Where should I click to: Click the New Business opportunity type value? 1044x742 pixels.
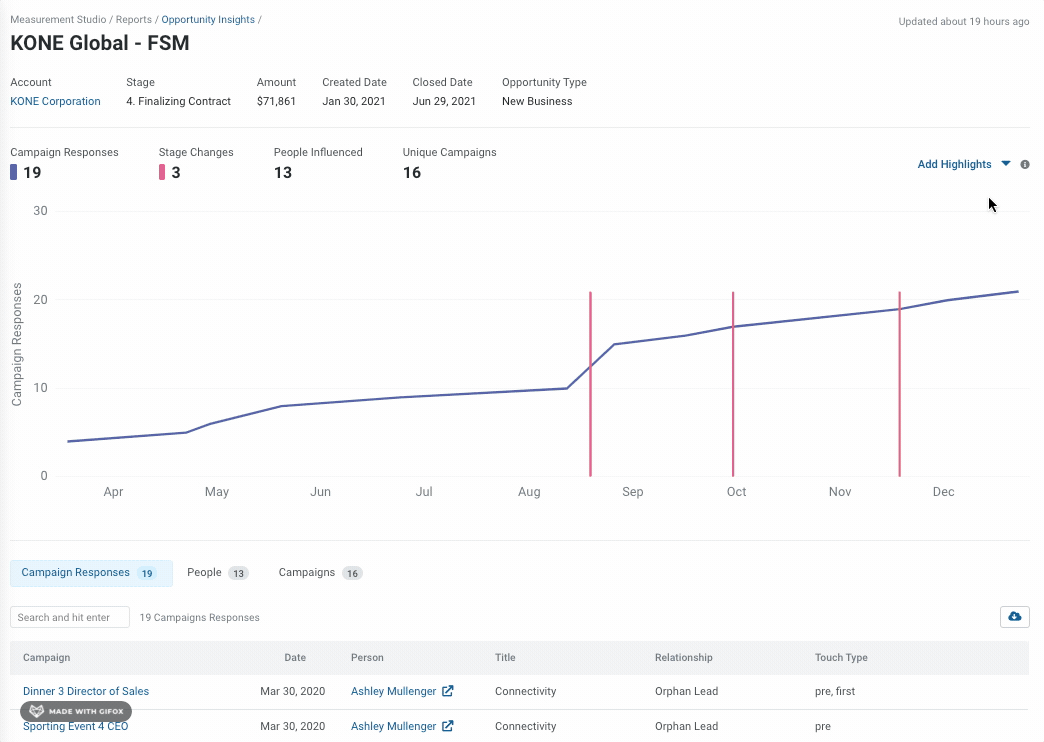[x=537, y=101]
